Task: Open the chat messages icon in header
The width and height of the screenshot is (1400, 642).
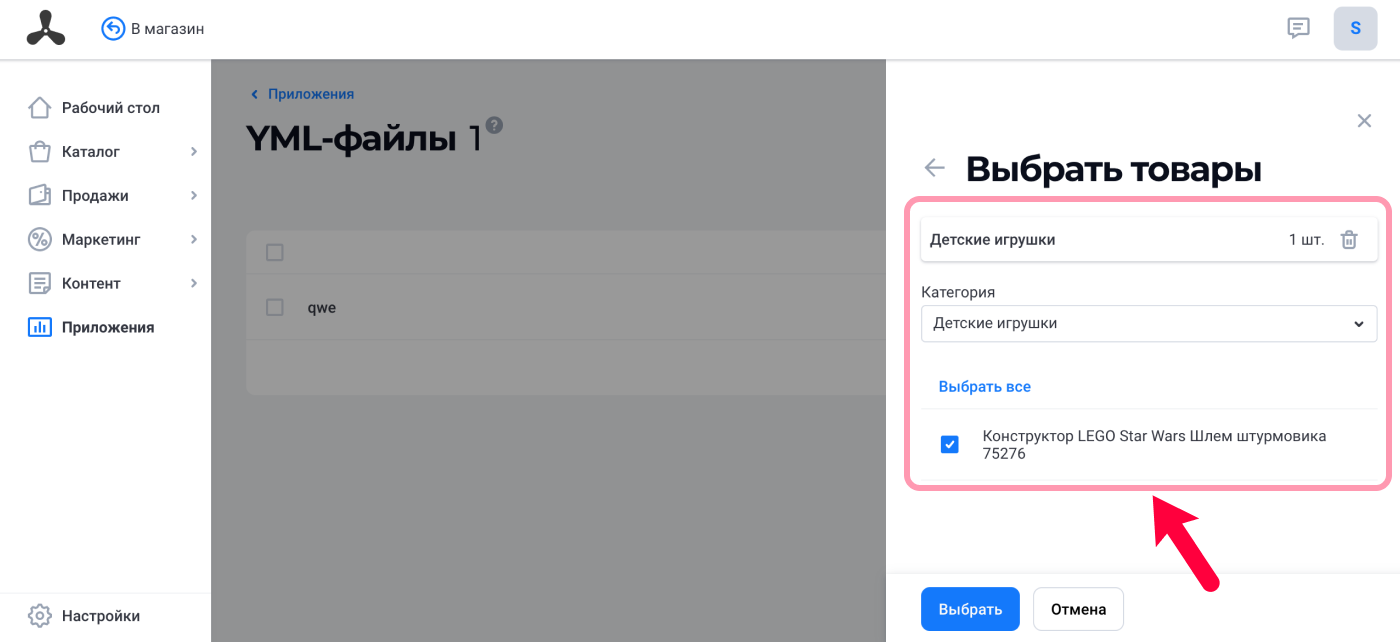Action: pos(1298,28)
